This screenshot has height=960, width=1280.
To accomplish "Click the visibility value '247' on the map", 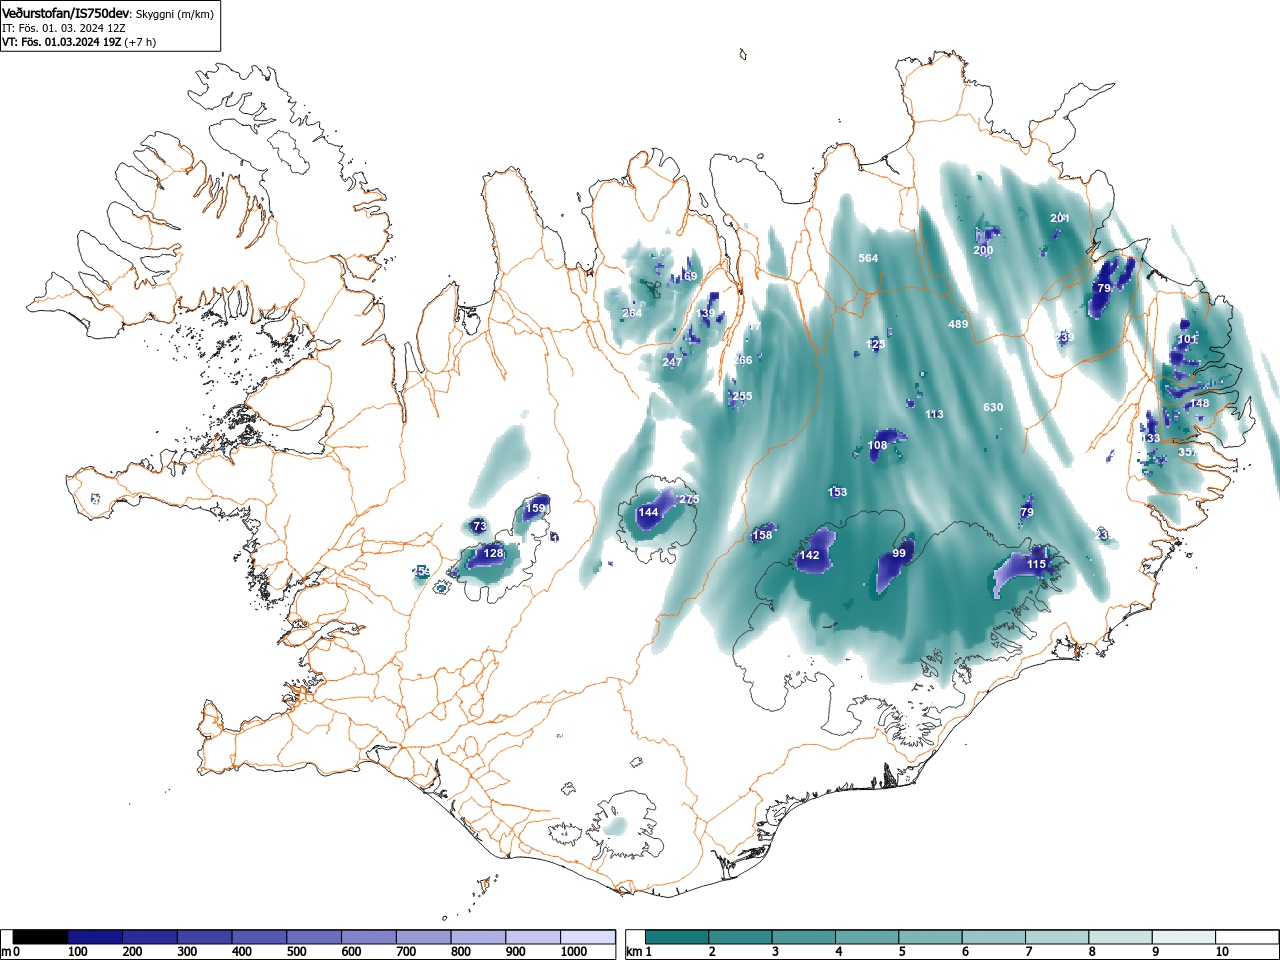I will coord(672,361).
